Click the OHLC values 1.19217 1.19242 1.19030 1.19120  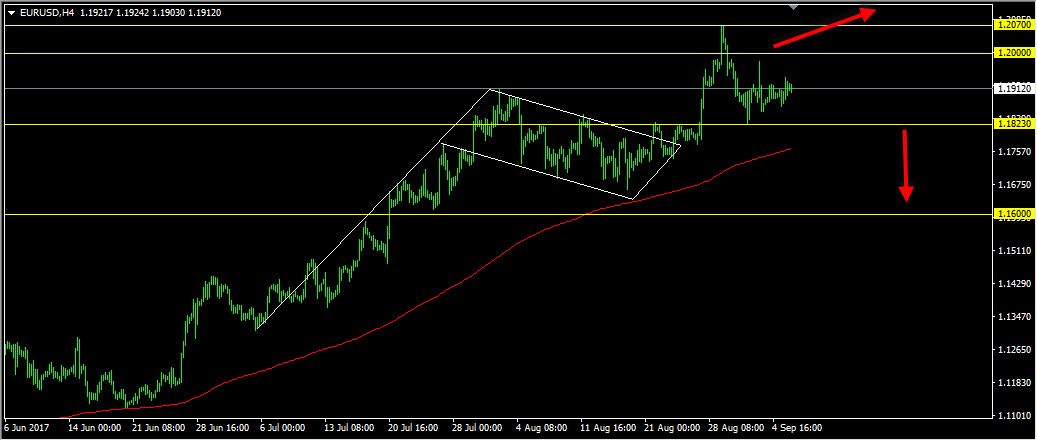(150, 12)
